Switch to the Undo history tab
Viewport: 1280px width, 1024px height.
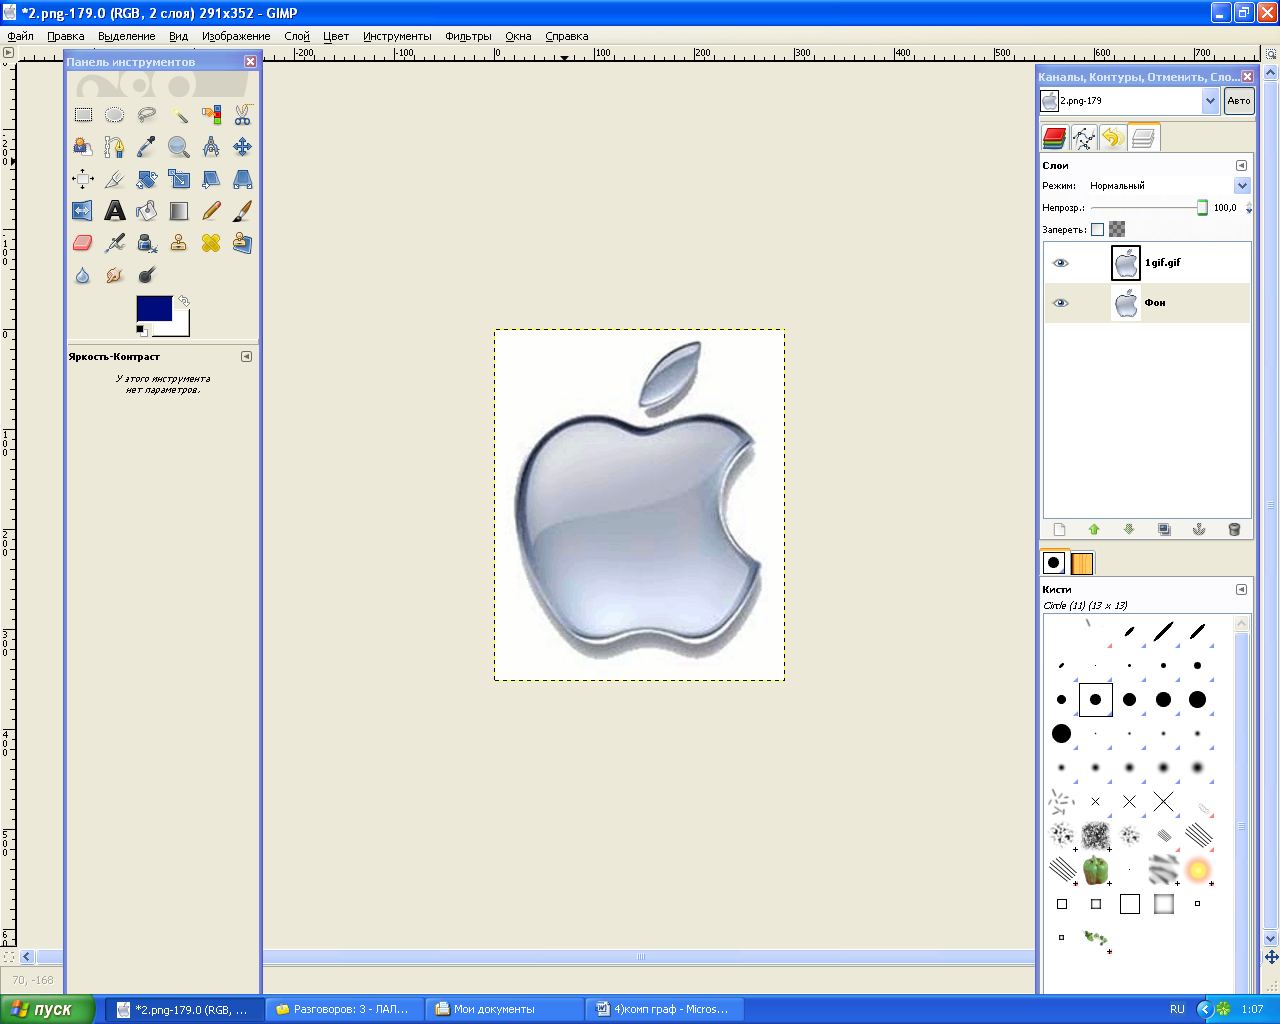pyautogui.click(x=1113, y=138)
